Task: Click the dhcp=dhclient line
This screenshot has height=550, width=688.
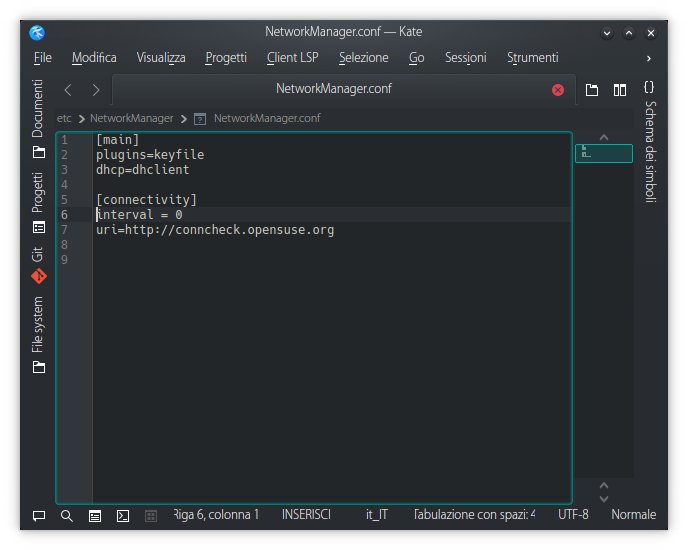Action: click(143, 170)
